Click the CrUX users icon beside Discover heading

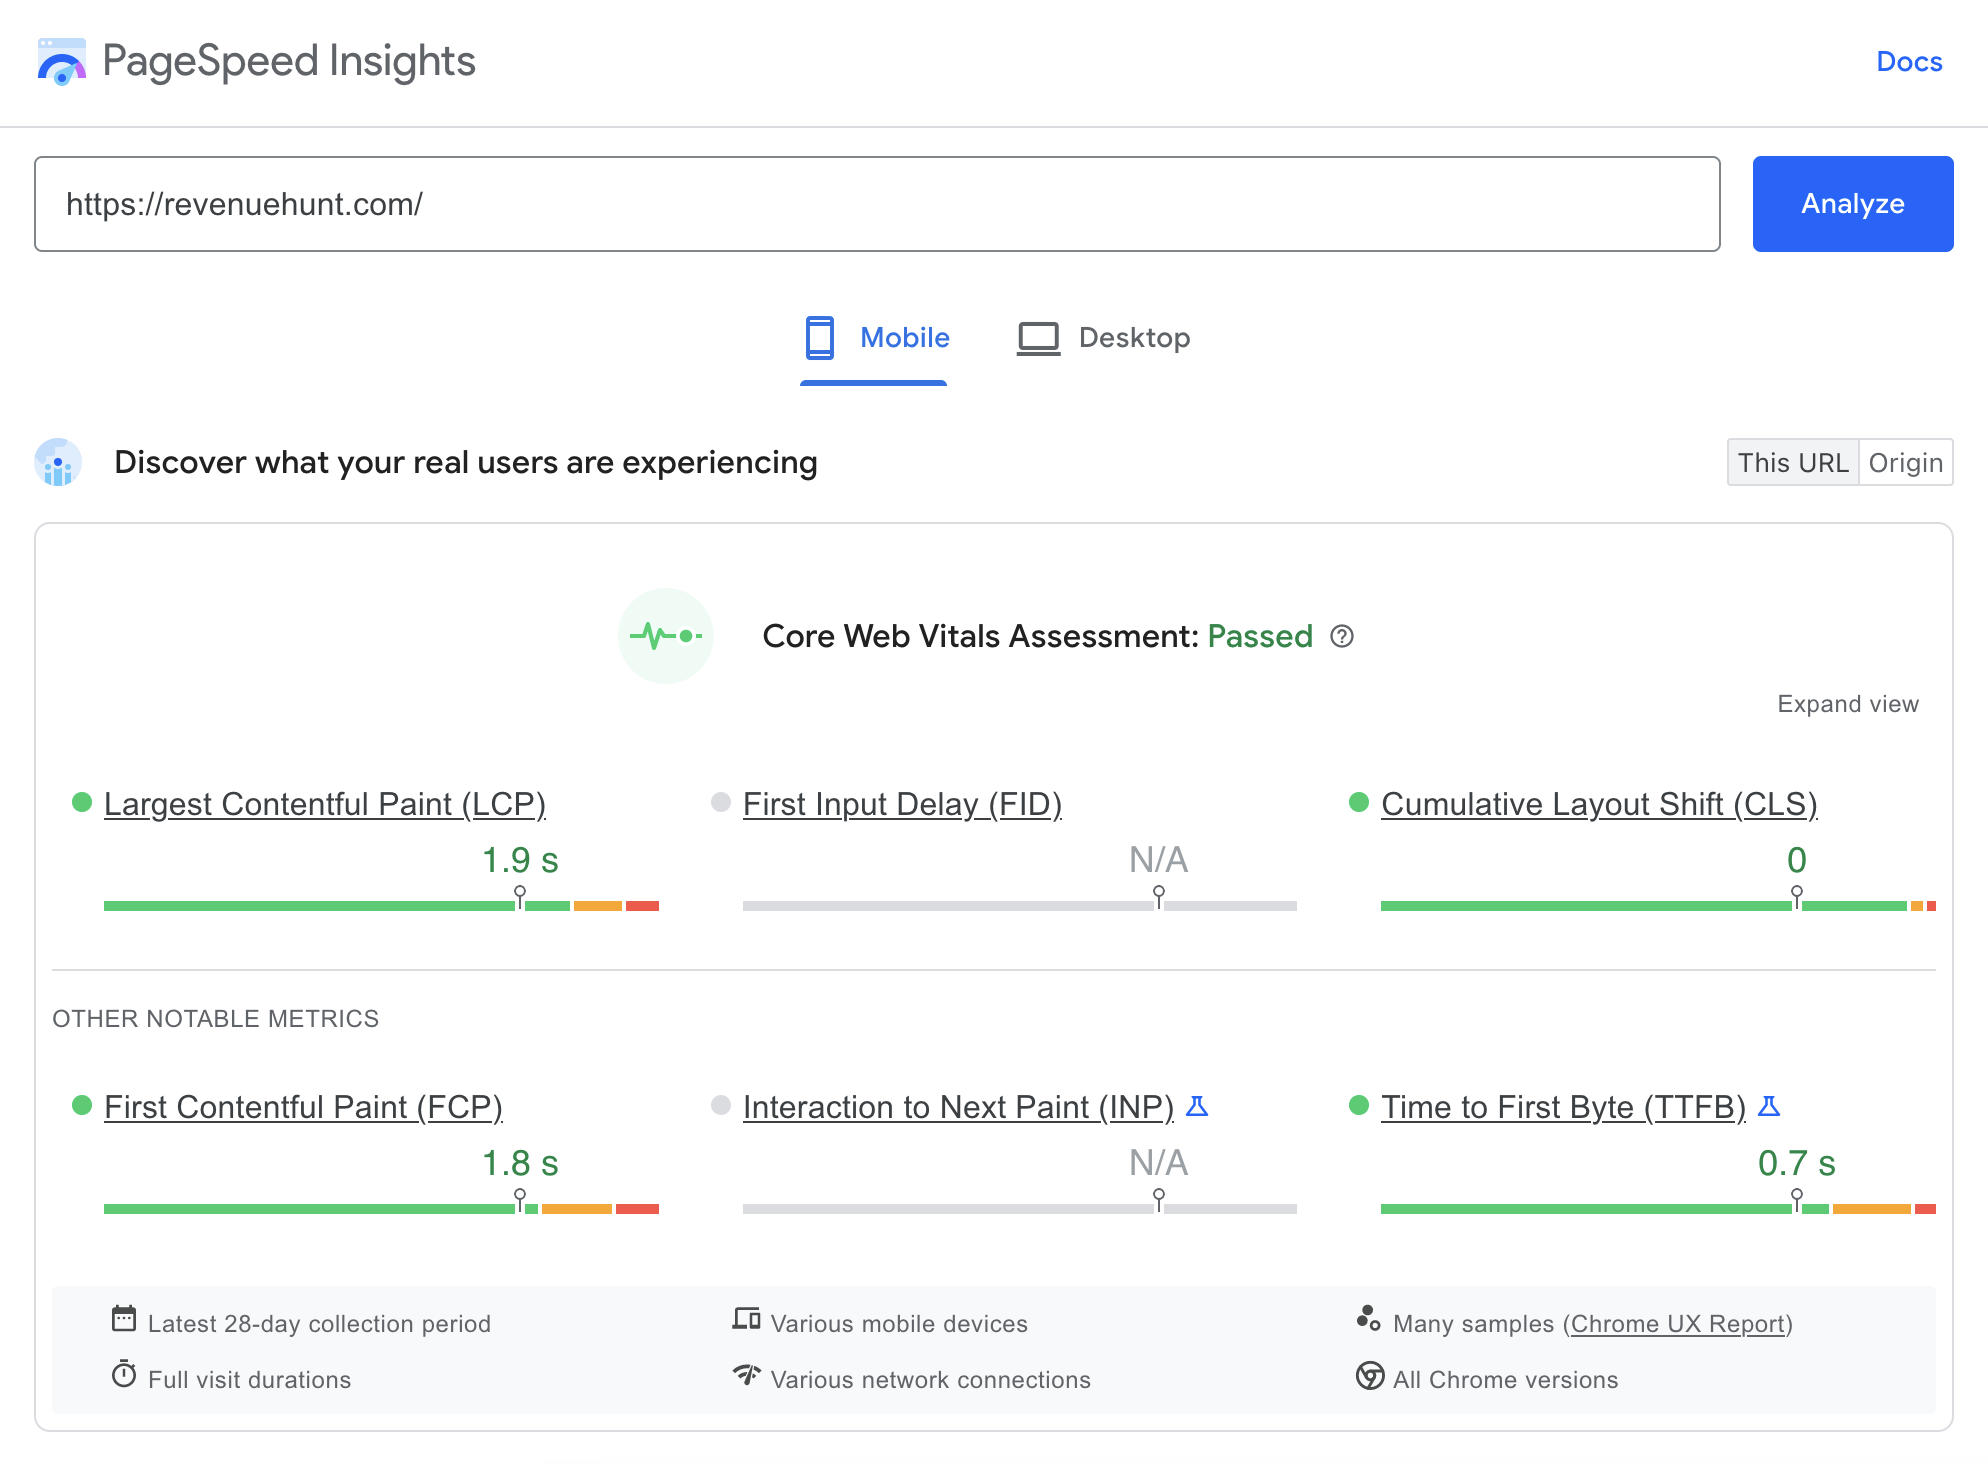click(58, 462)
